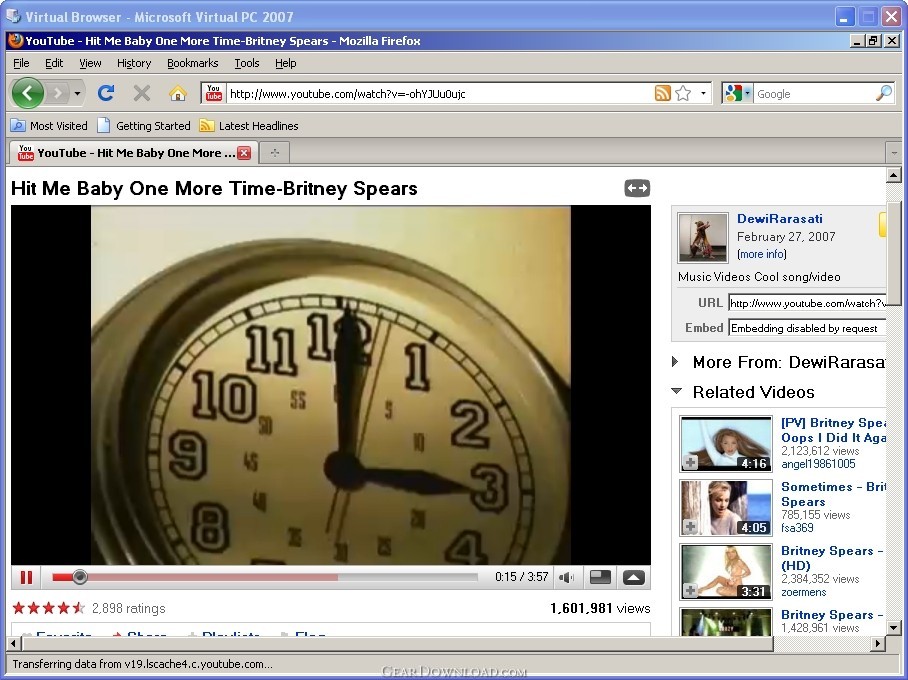Click the vertical scrollbar down arrow

point(894,627)
